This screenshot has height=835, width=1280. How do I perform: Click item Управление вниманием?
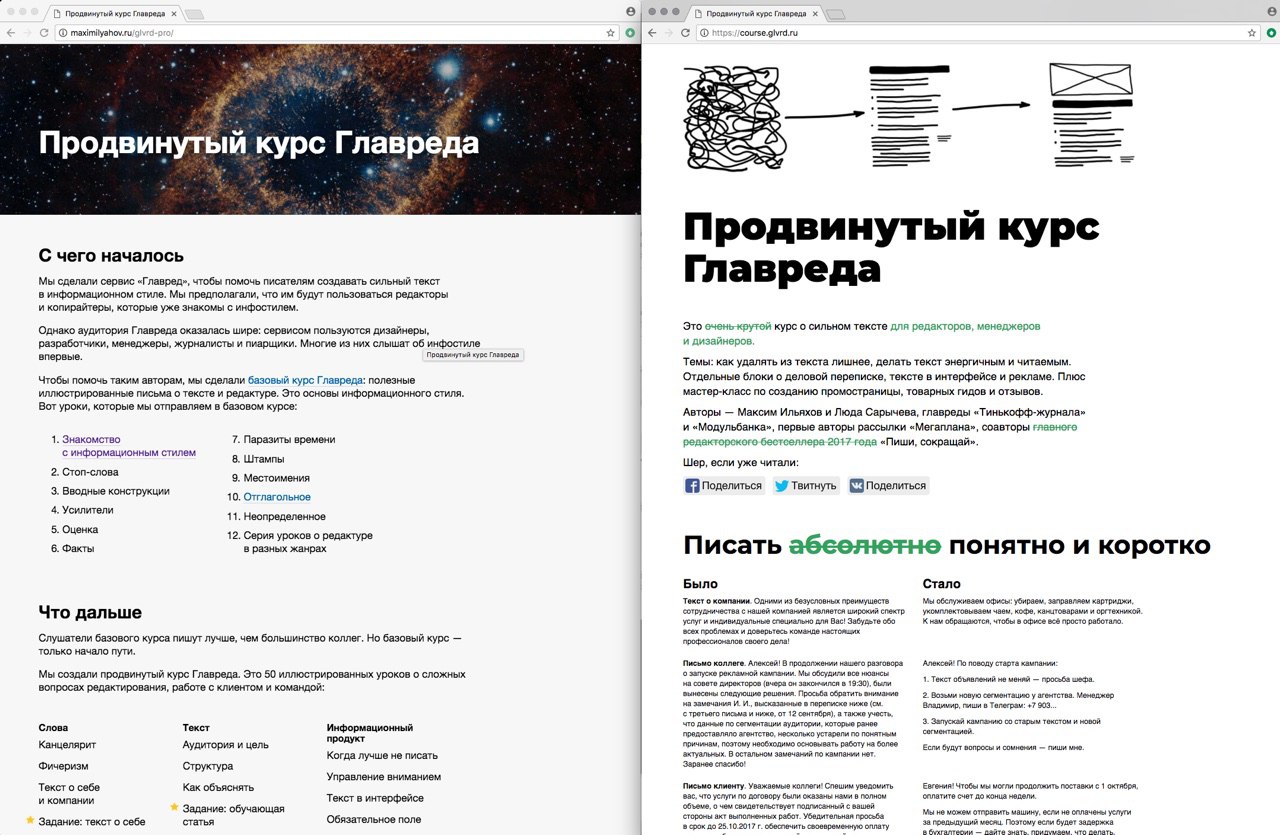[384, 777]
